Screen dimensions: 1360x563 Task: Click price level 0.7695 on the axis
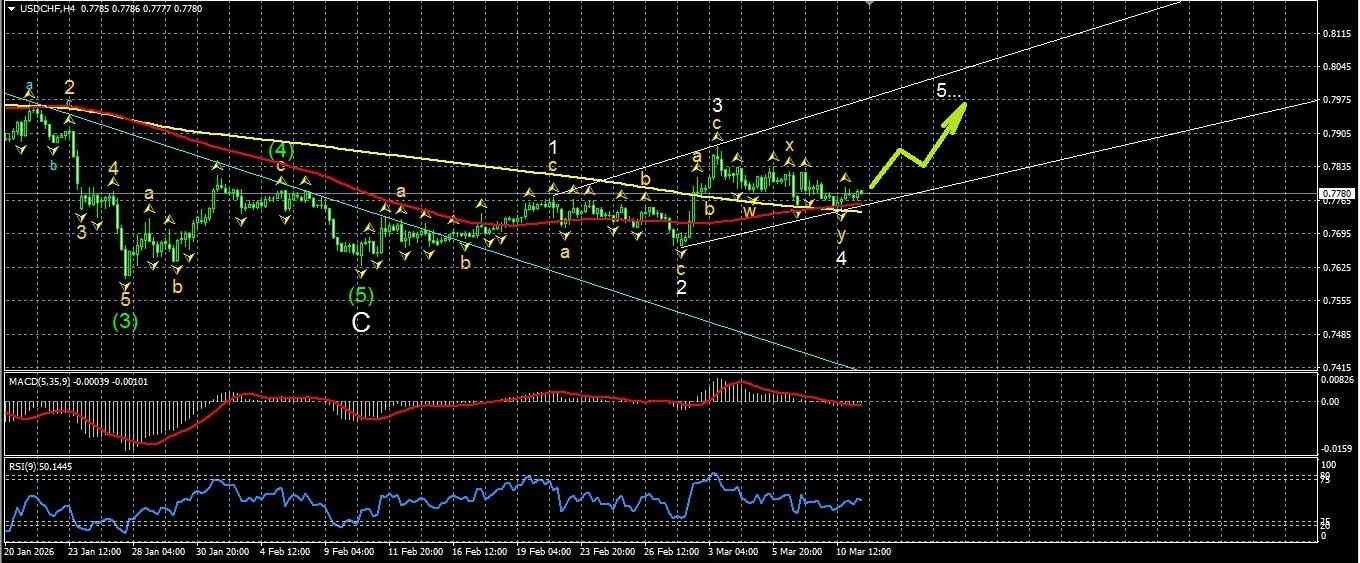[x=1336, y=234]
